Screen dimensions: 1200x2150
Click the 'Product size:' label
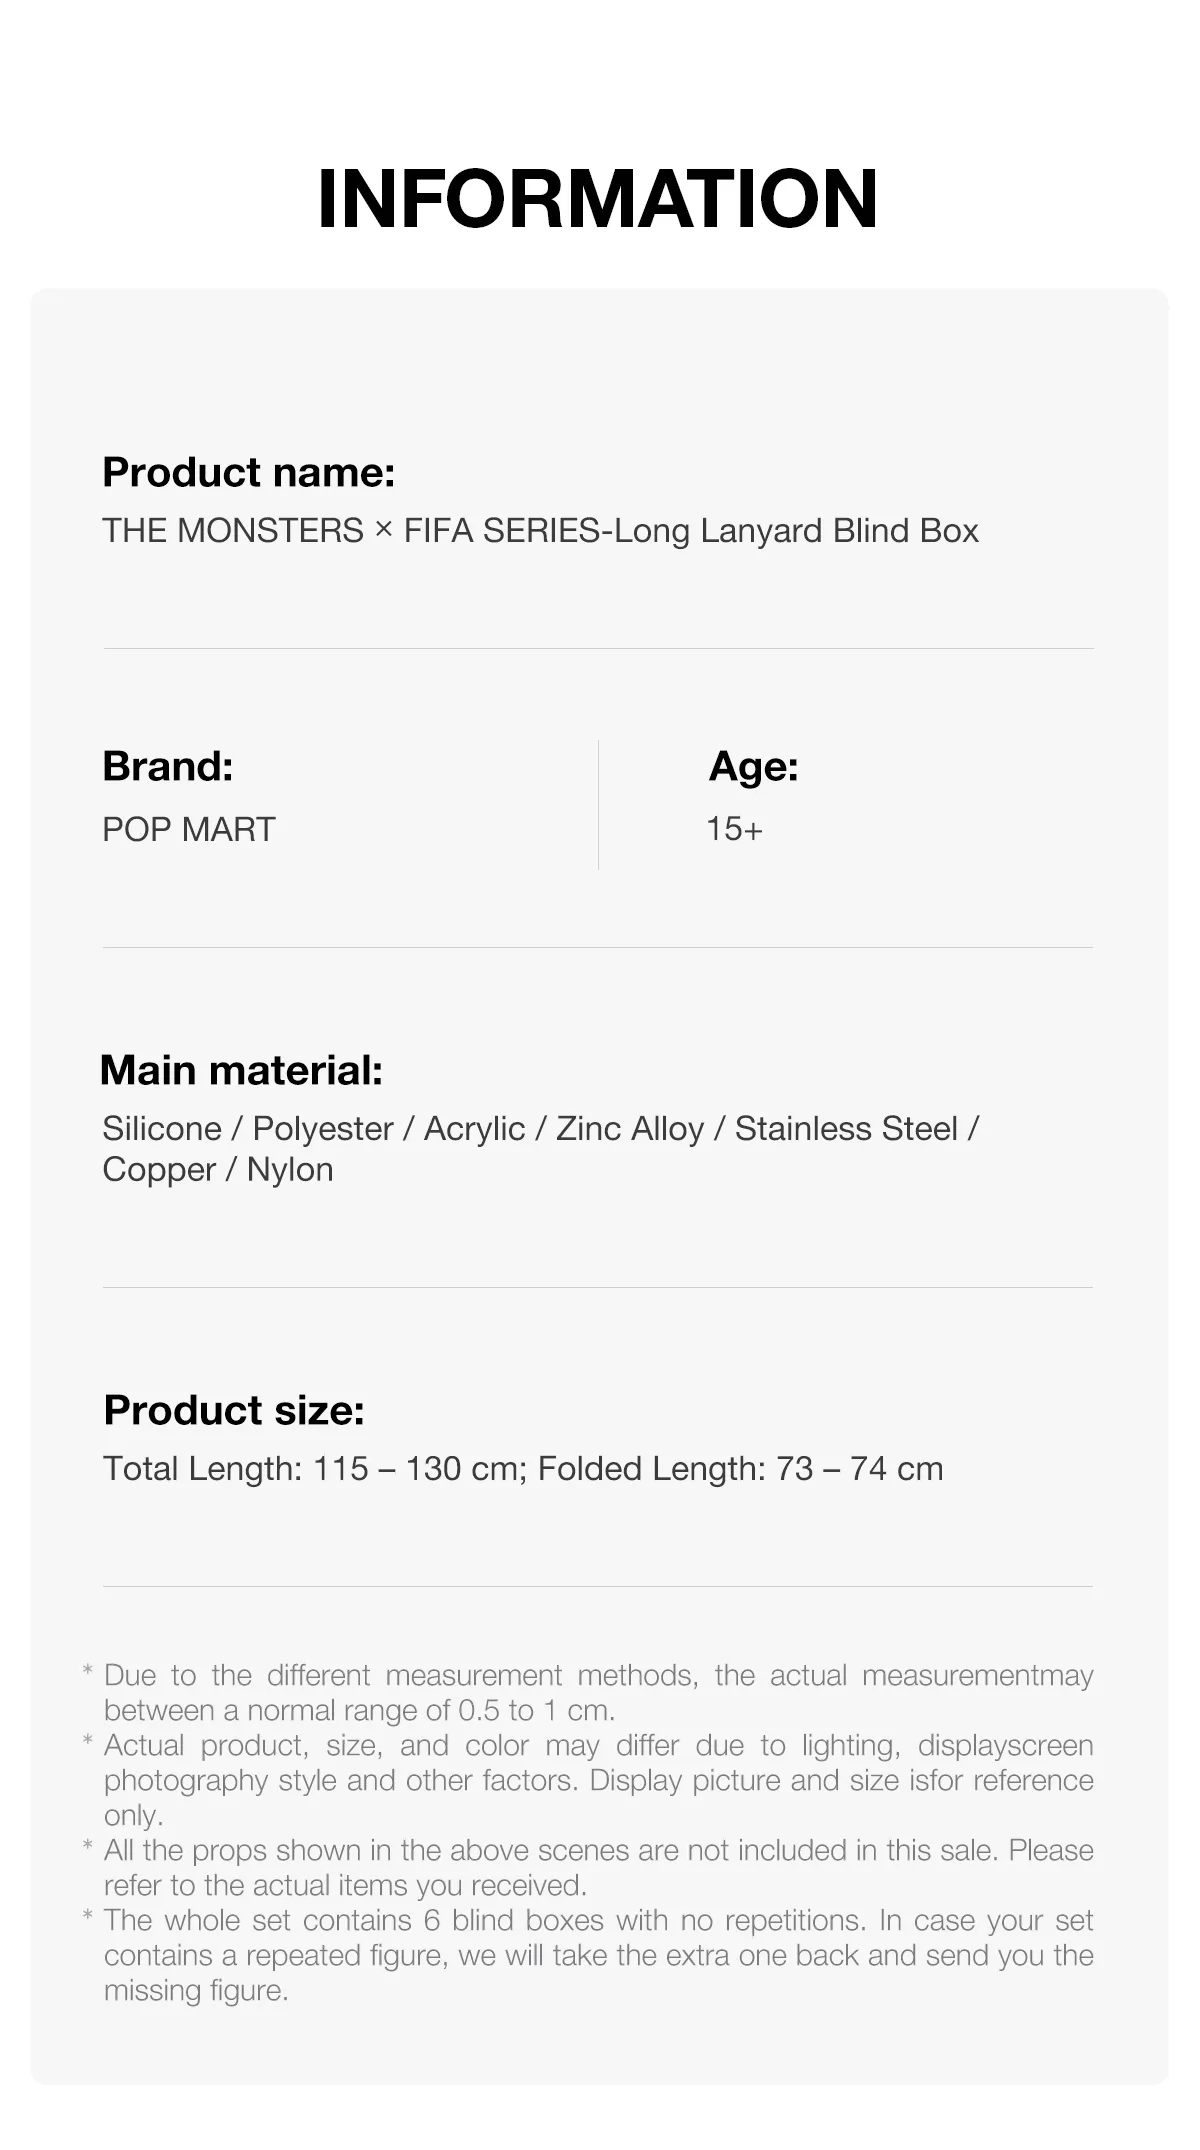234,1410
